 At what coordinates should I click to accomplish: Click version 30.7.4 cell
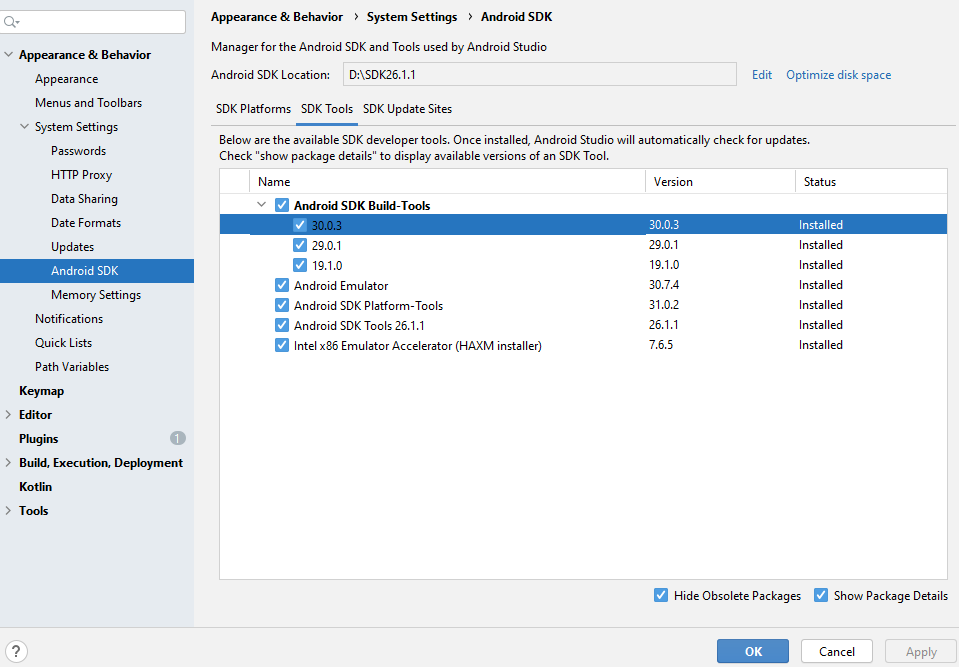[664, 285]
